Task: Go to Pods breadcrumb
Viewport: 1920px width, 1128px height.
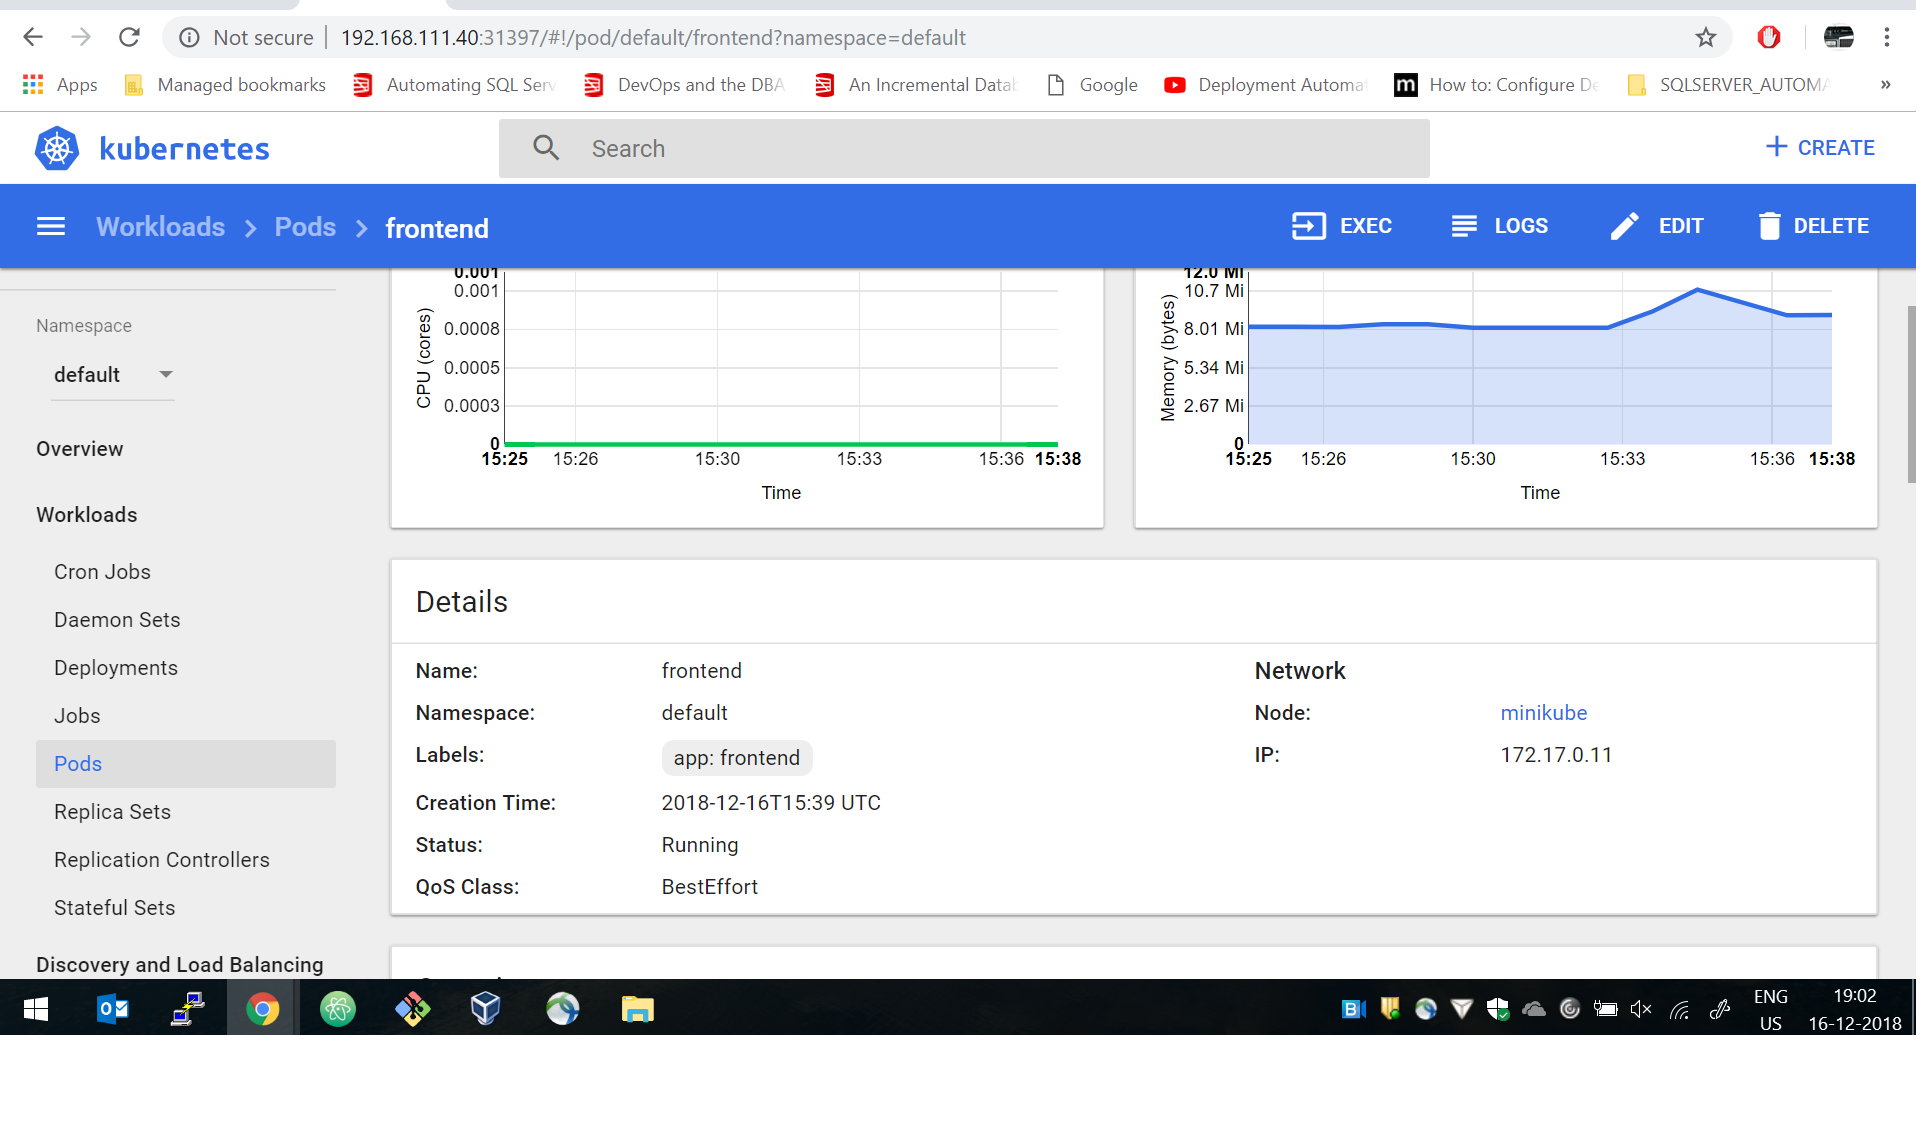Action: coord(305,227)
